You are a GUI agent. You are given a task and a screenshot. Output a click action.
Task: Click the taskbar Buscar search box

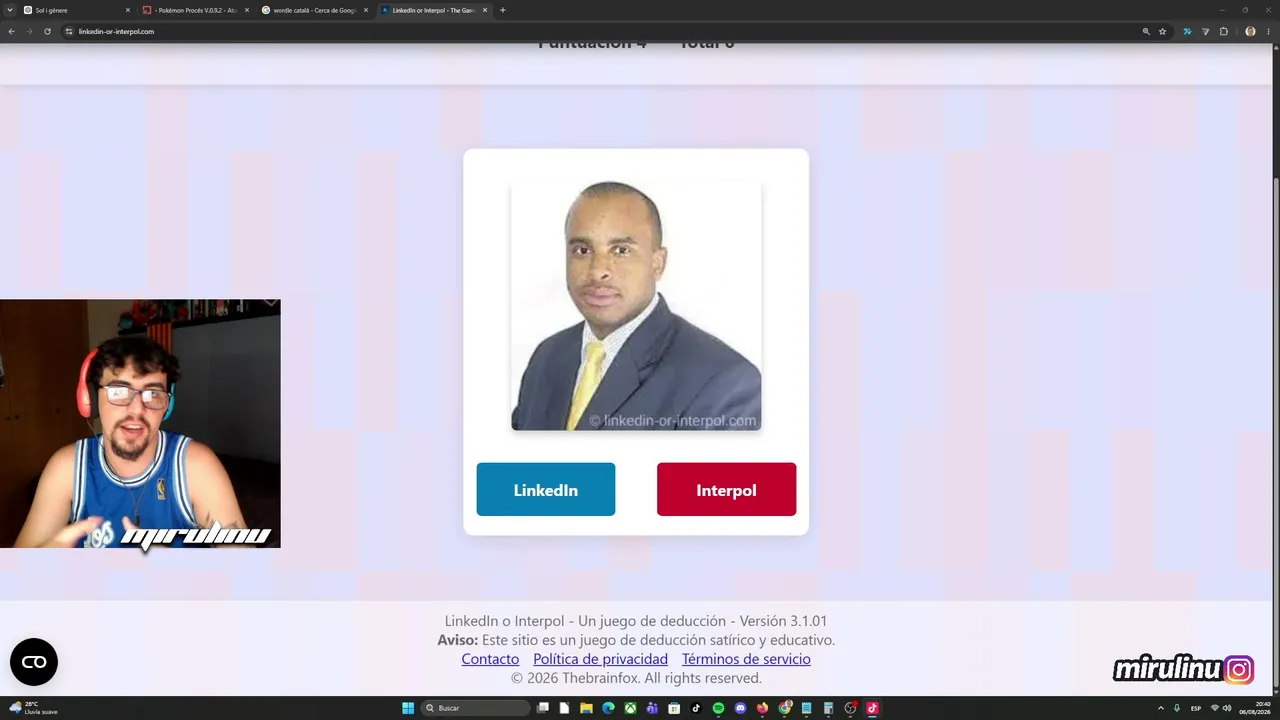tap(476, 708)
